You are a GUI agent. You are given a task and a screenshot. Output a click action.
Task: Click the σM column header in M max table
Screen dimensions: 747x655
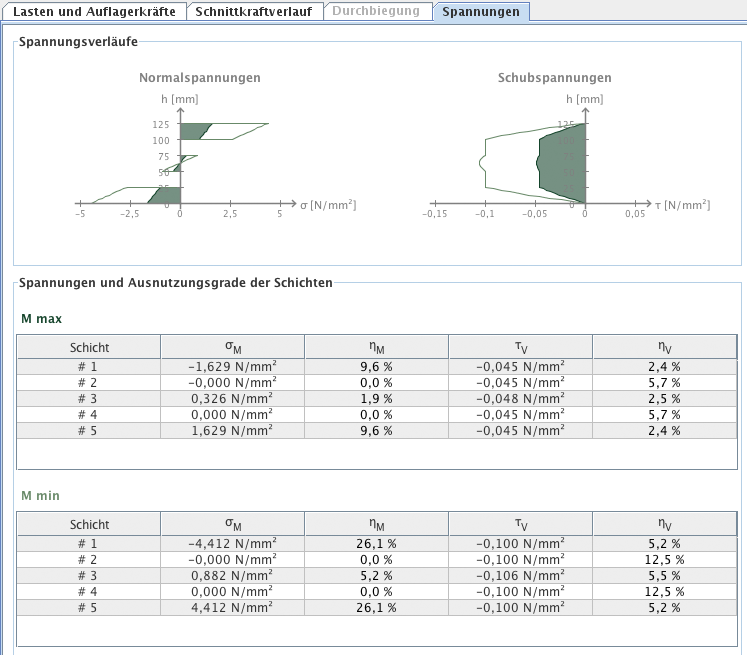[x=232, y=347]
